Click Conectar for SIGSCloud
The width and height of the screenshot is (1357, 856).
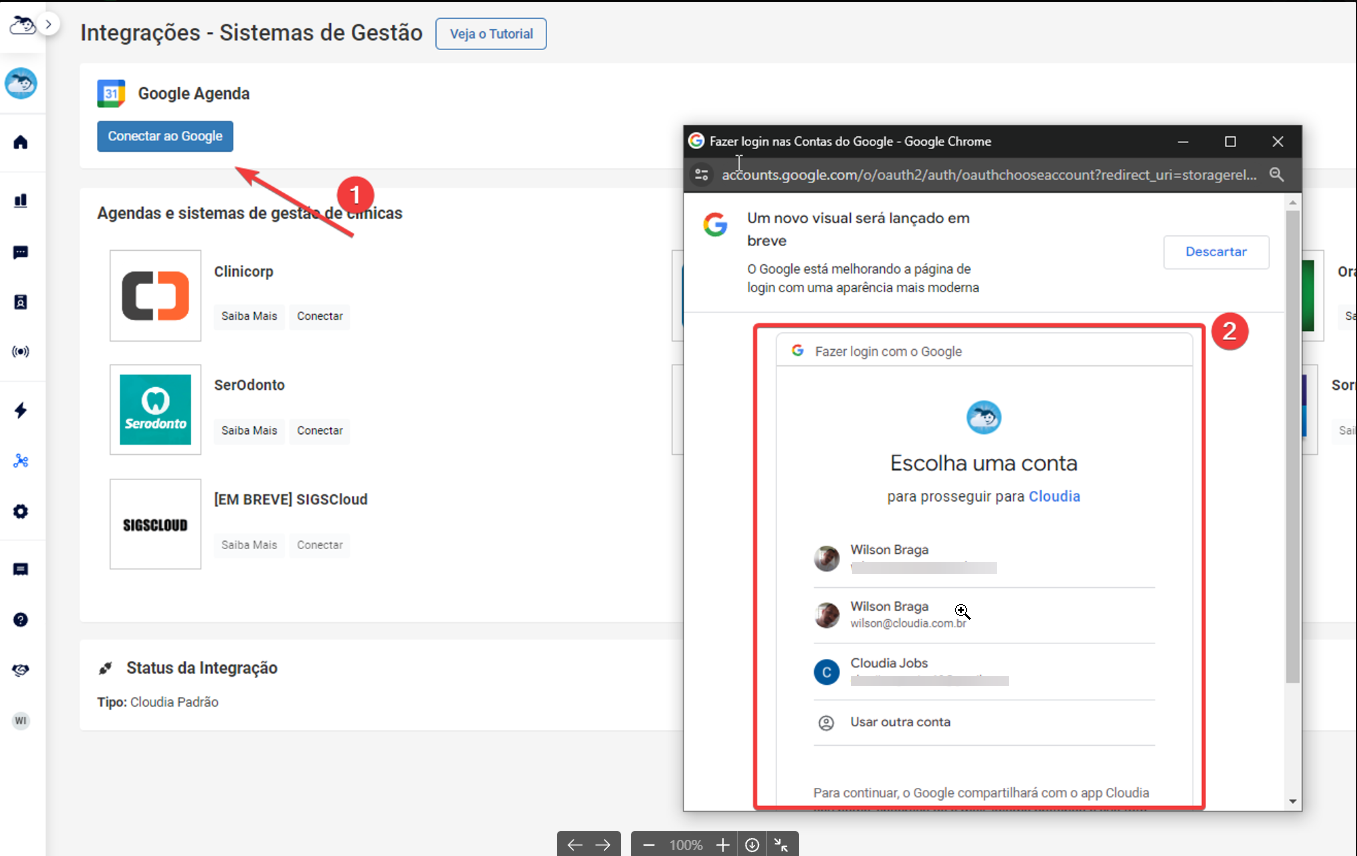[x=320, y=545]
